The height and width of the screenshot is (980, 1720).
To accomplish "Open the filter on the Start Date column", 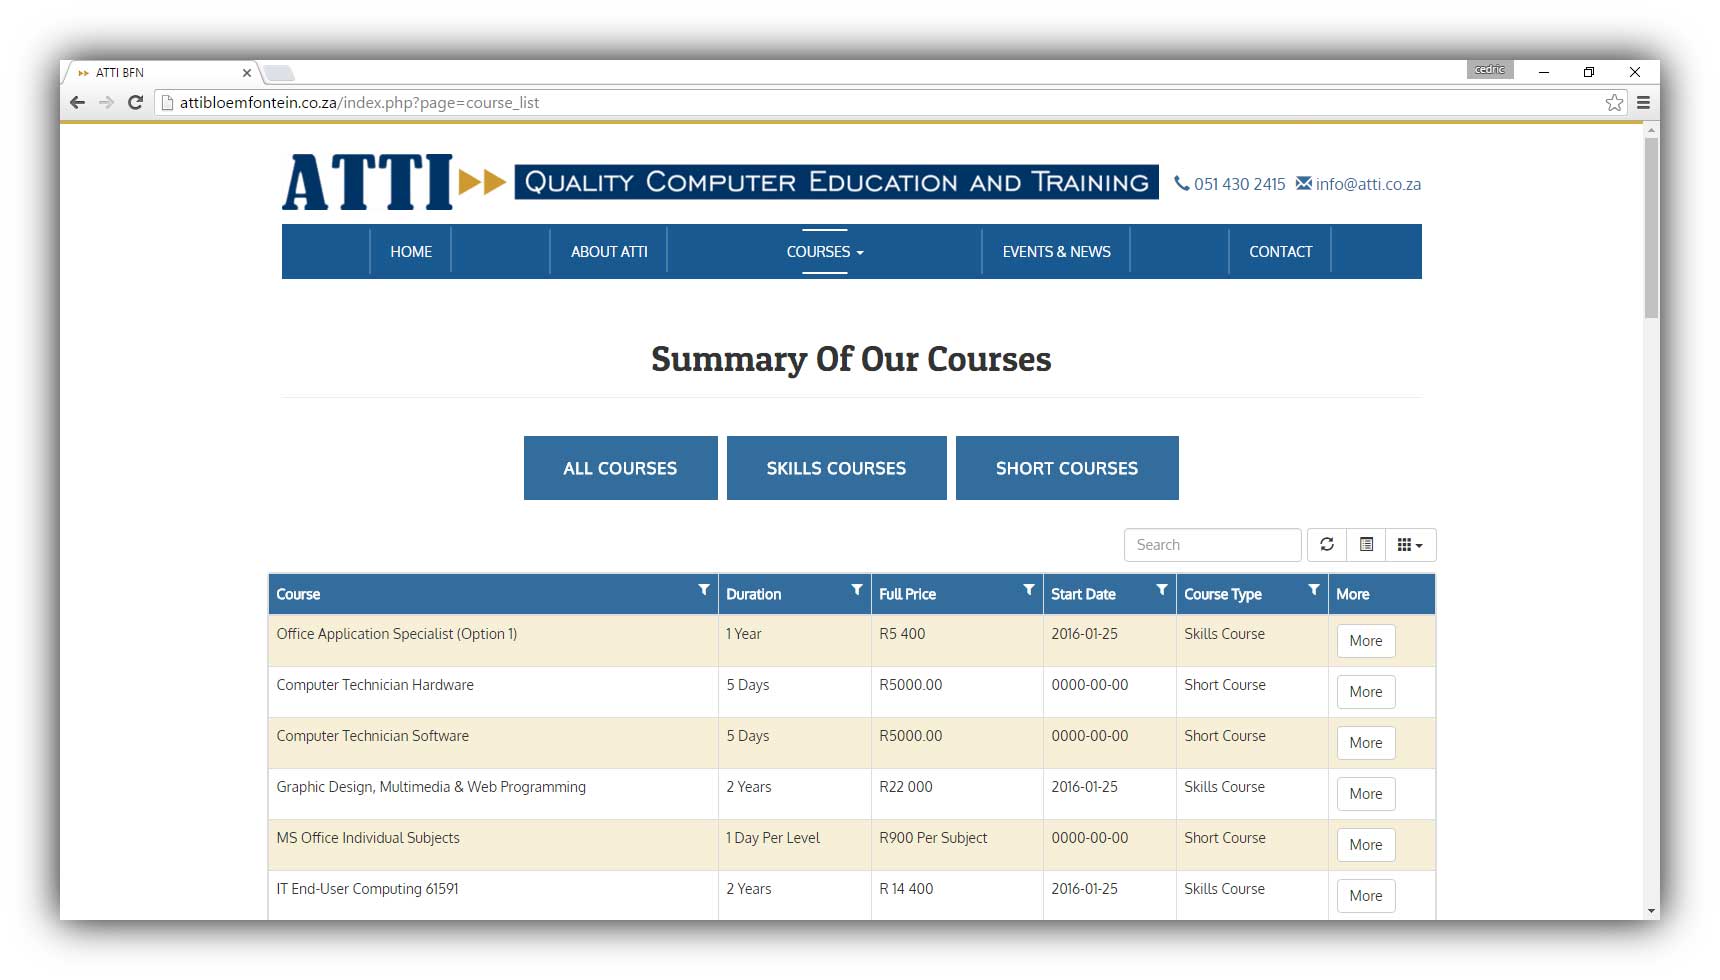I will coord(1162,588).
